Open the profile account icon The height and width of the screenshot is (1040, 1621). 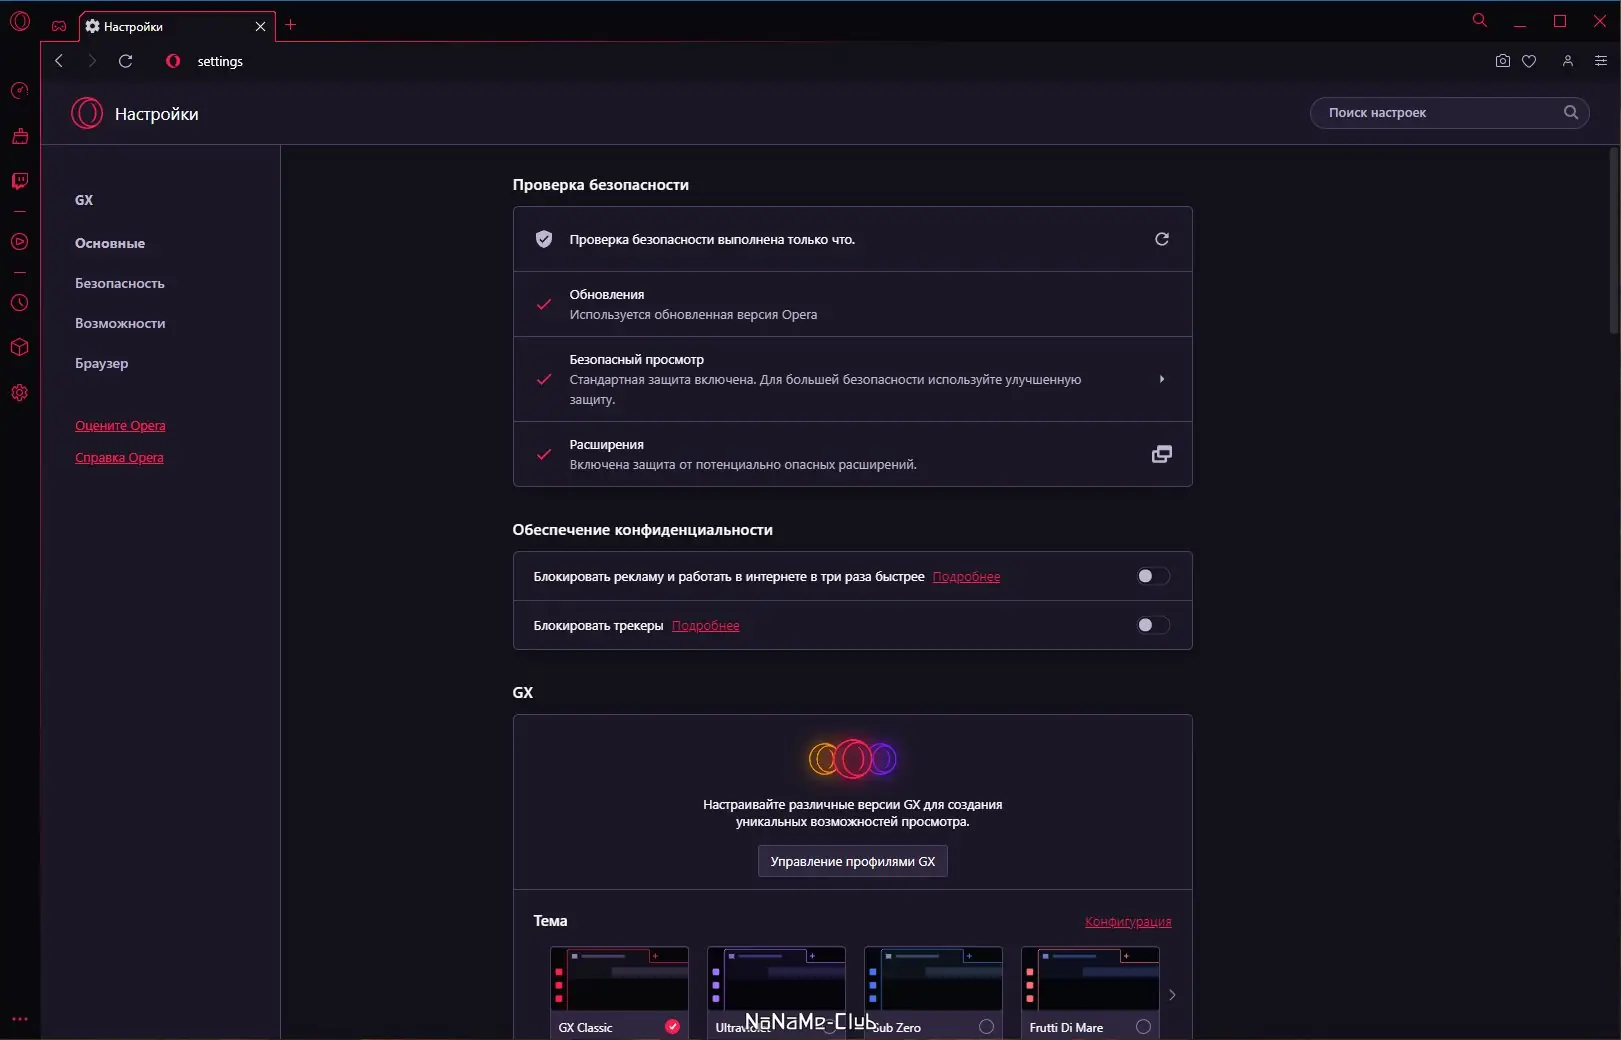click(1568, 61)
